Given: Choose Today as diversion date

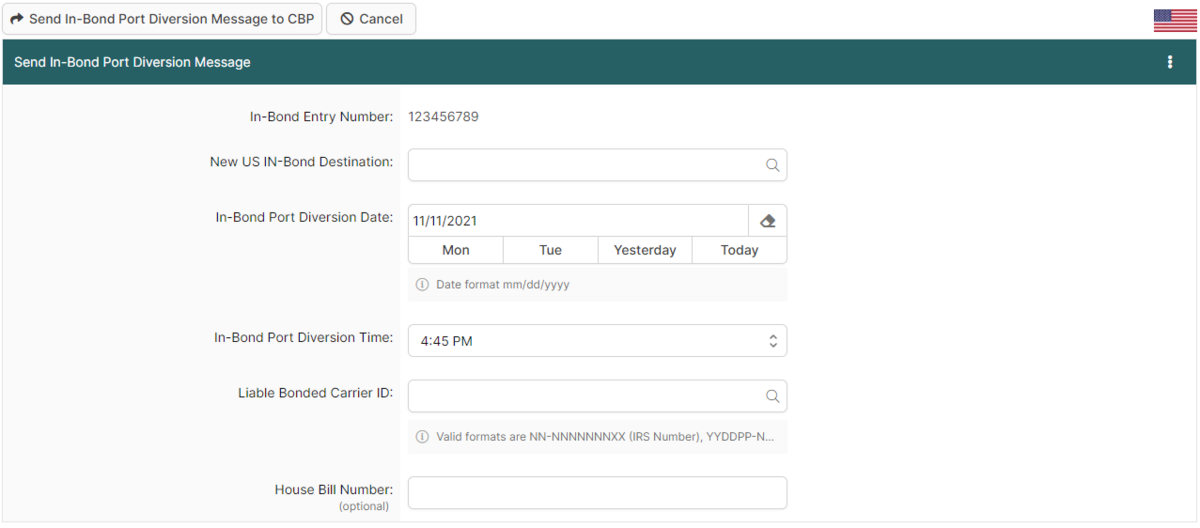Looking at the screenshot, I should click(x=739, y=250).
